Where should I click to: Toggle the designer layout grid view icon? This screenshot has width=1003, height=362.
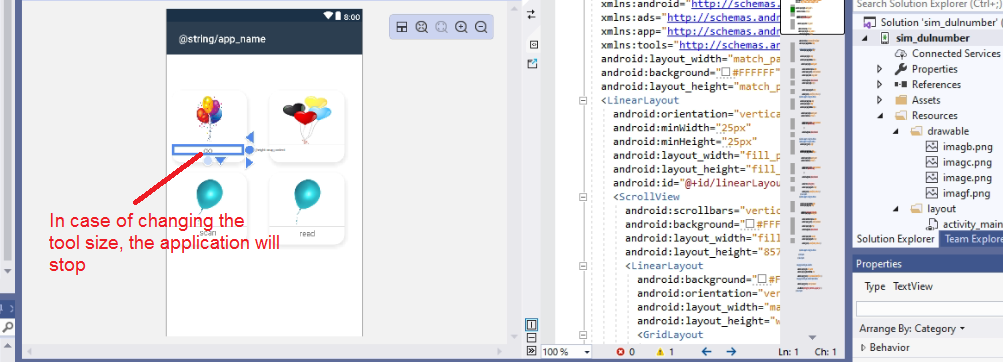[401, 27]
